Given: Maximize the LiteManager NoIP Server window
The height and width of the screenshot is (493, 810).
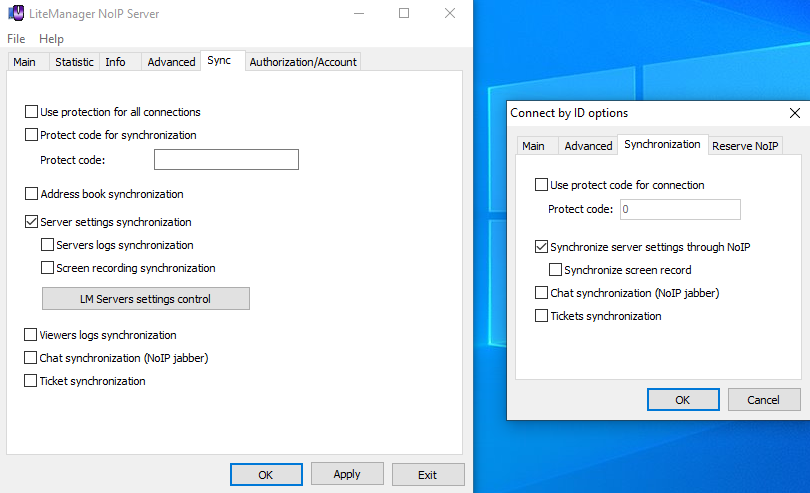Looking at the screenshot, I should click(x=404, y=13).
